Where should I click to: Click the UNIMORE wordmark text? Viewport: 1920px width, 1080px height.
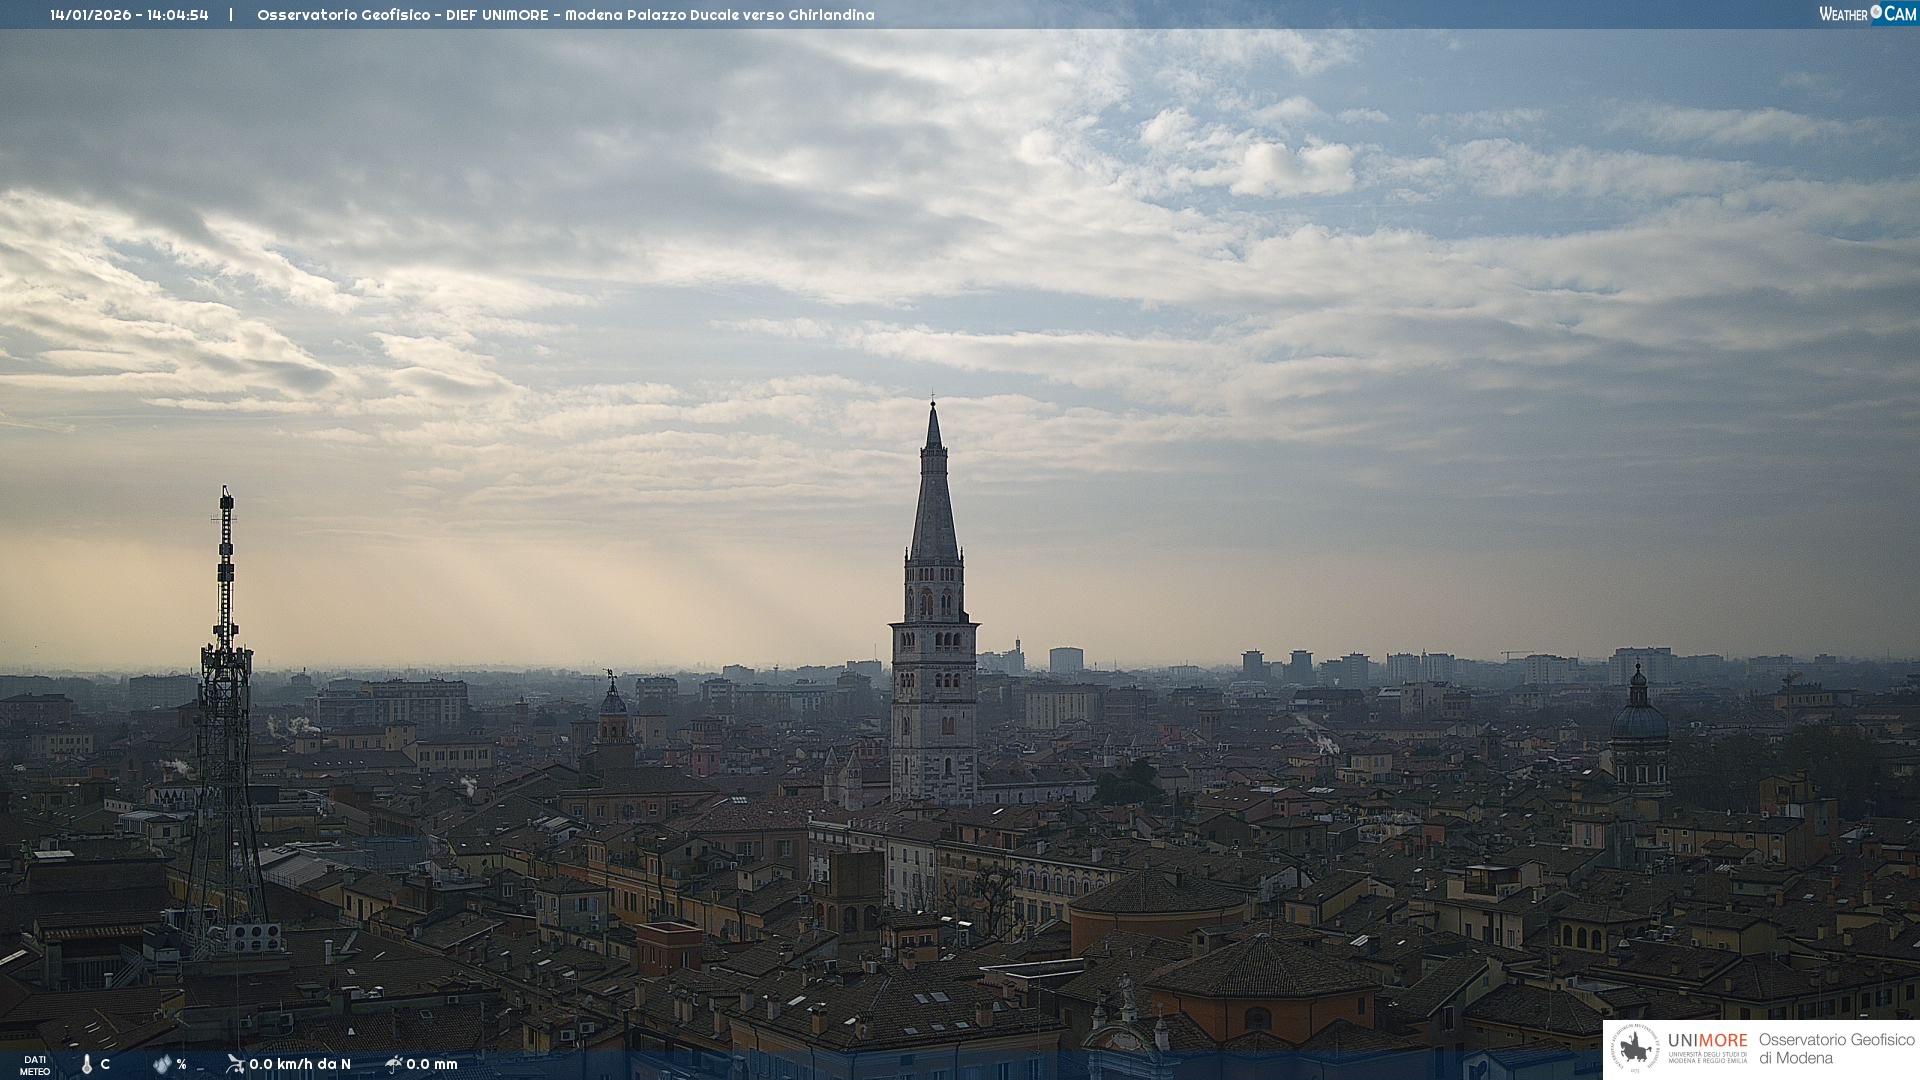coord(1707,1040)
